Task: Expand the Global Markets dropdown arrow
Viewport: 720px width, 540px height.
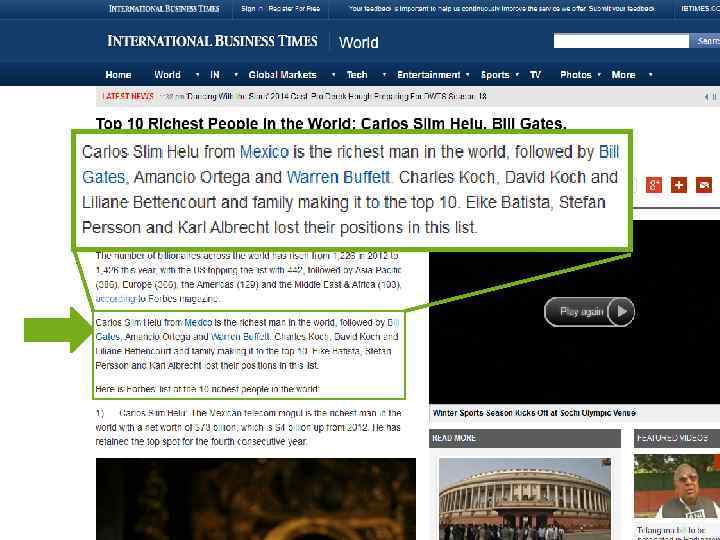Action: pos(333,74)
